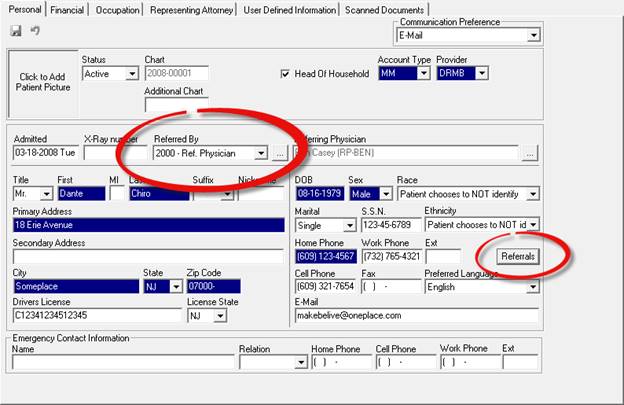Expand the Status dropdown
The image size is (624, 405).
(x=132, y=74)
